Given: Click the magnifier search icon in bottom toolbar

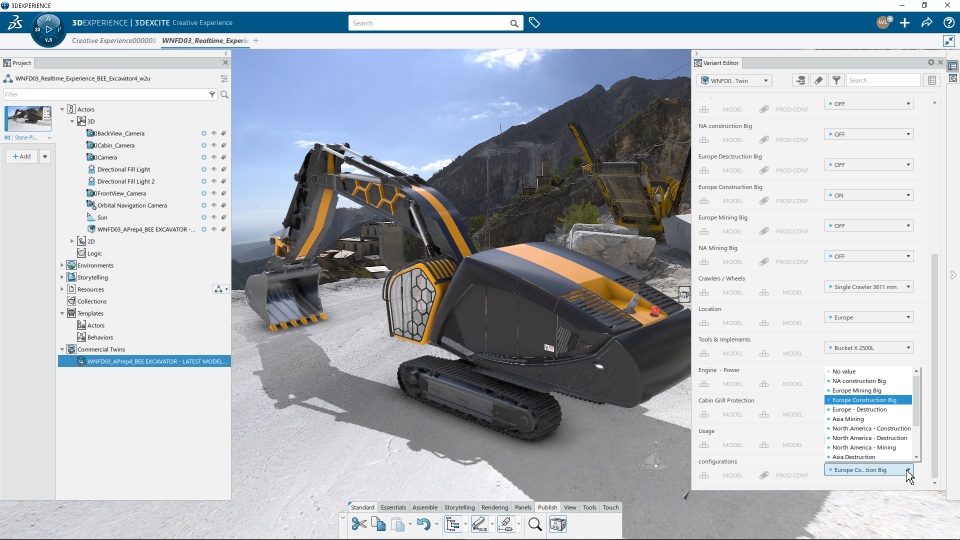Looking at the screenshot, I should (535, 524).
